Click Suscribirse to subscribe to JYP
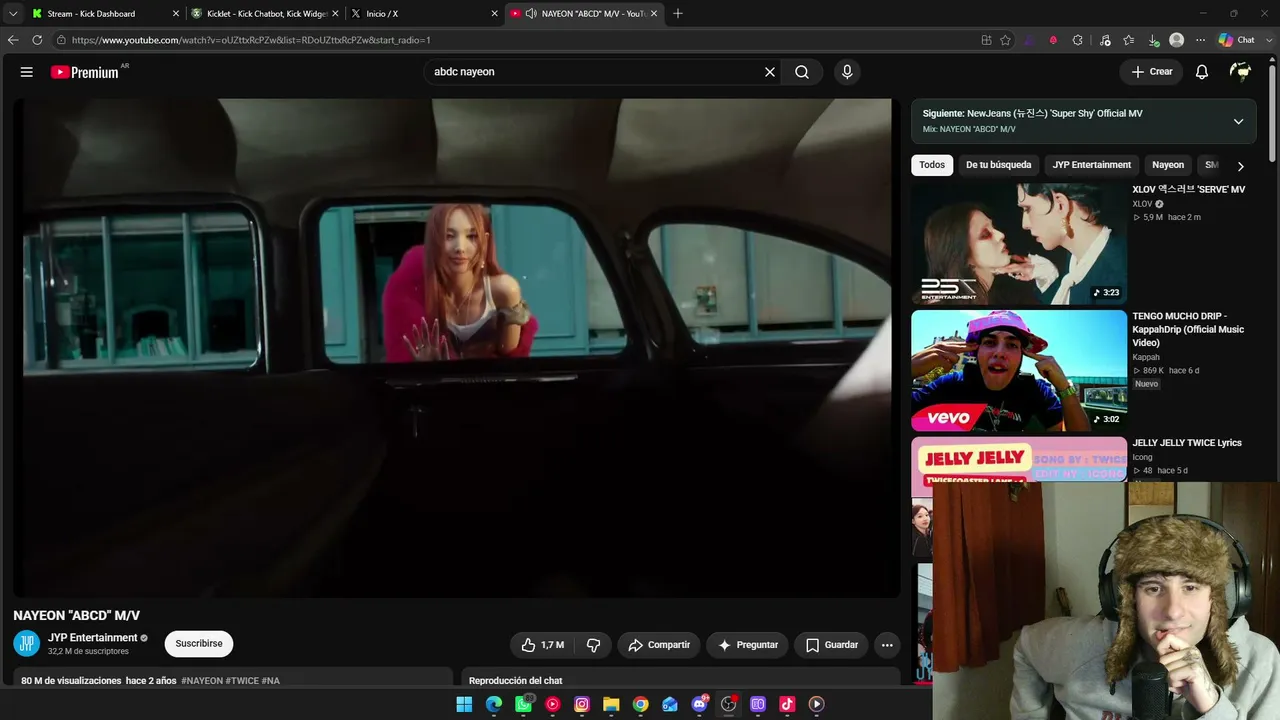The width and height of the screenshot is (1280, 720). click(x=199, y=644)
